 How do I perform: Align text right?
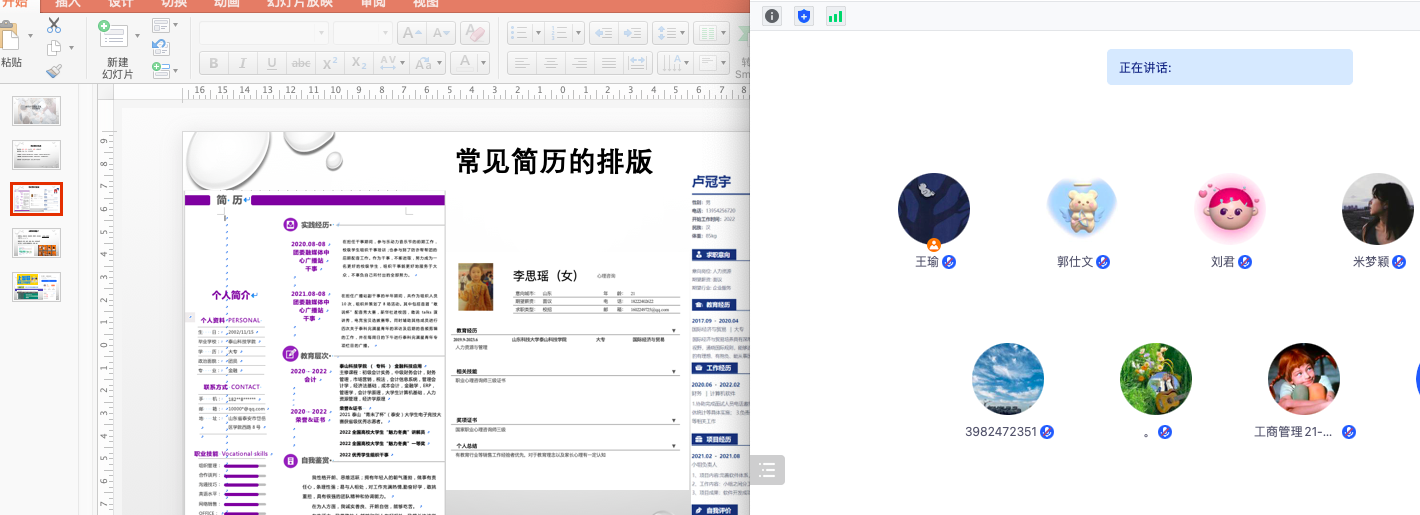[x=578, y=64]
